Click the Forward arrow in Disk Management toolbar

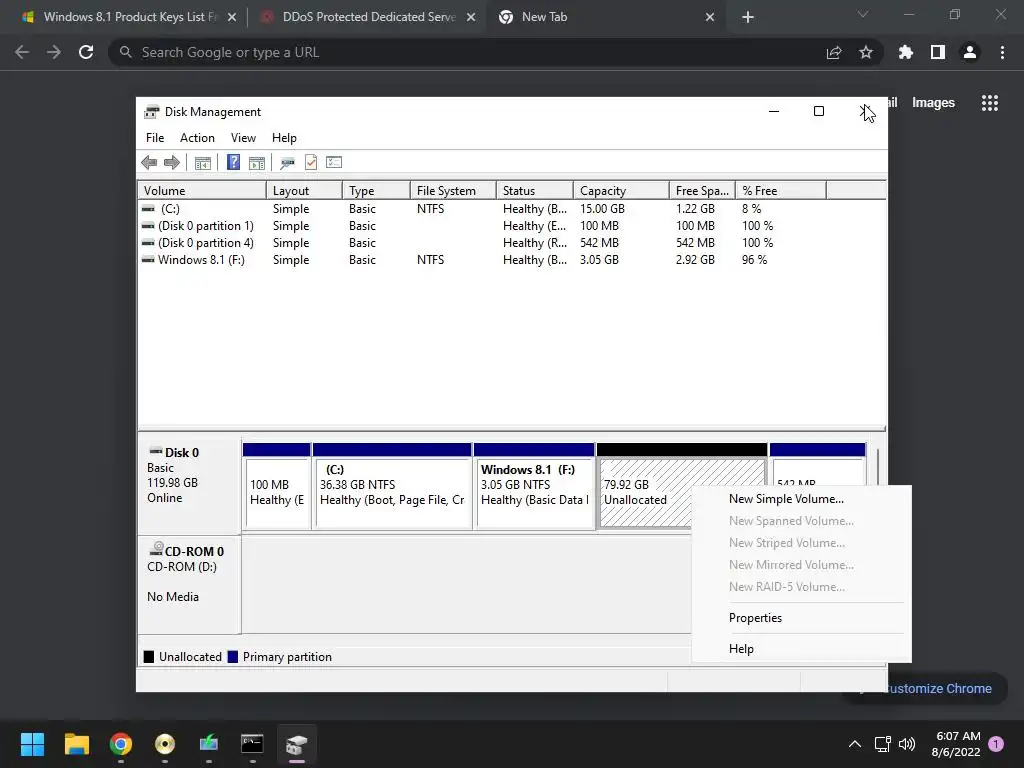(172, 163)
